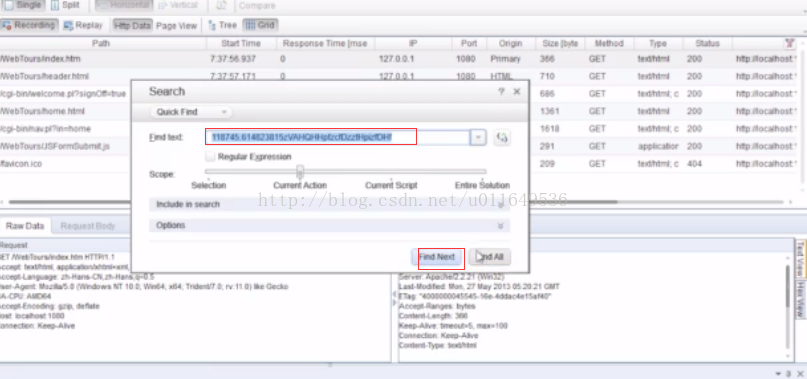Click the IP column header
The image size is (807, 379).
pyautogui.click(x=413, y=43)
